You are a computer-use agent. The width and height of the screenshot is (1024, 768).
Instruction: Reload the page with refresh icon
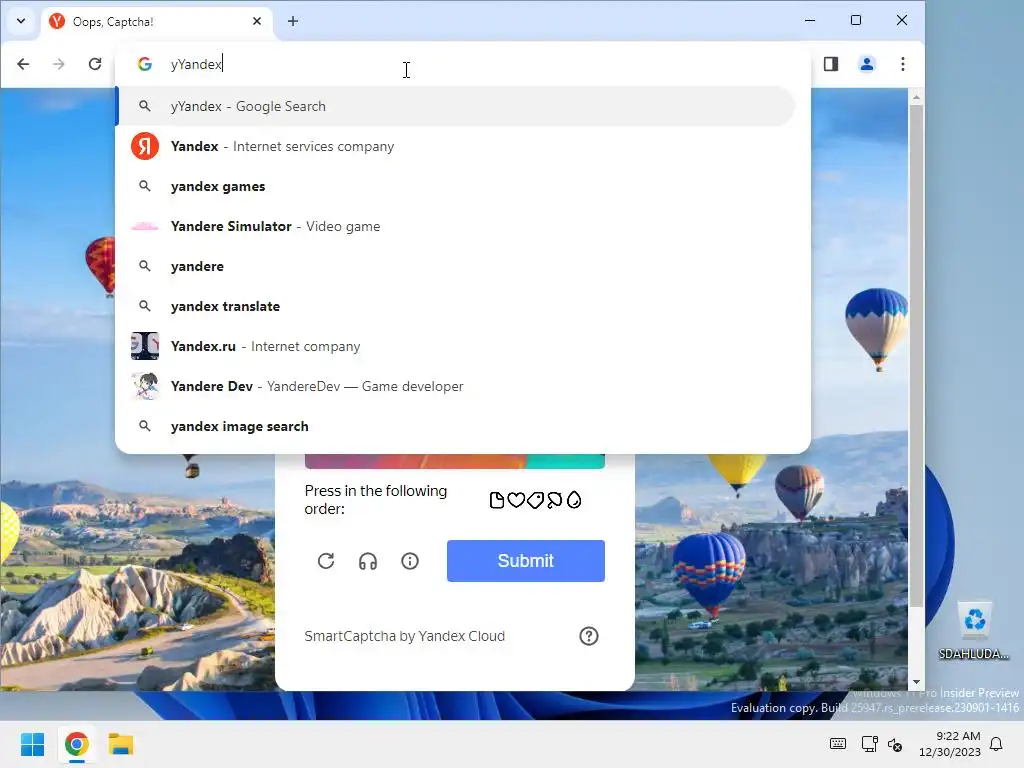(x=95, y=64)
